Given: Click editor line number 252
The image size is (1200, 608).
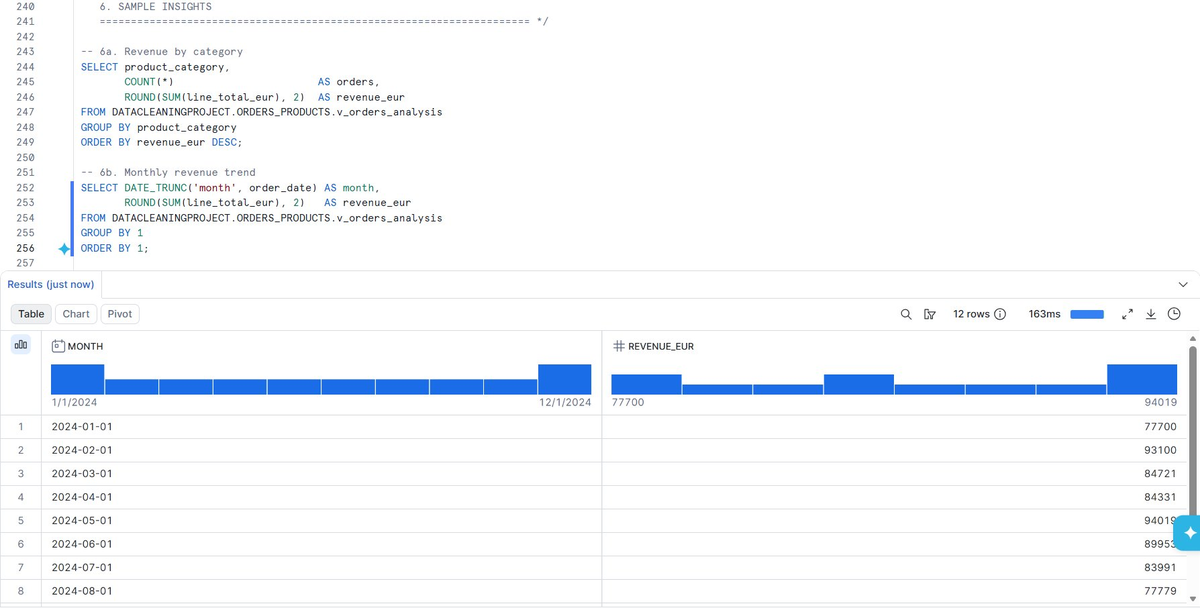Looking at the screenshot, I should [26, 187].
